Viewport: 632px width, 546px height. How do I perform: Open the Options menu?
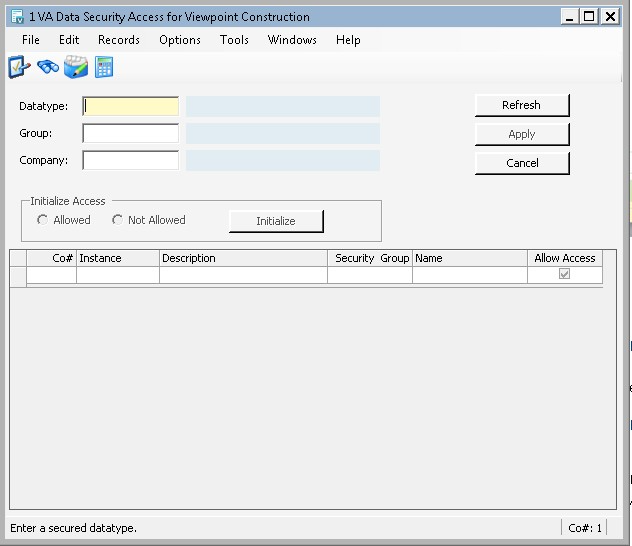(180, 40)
